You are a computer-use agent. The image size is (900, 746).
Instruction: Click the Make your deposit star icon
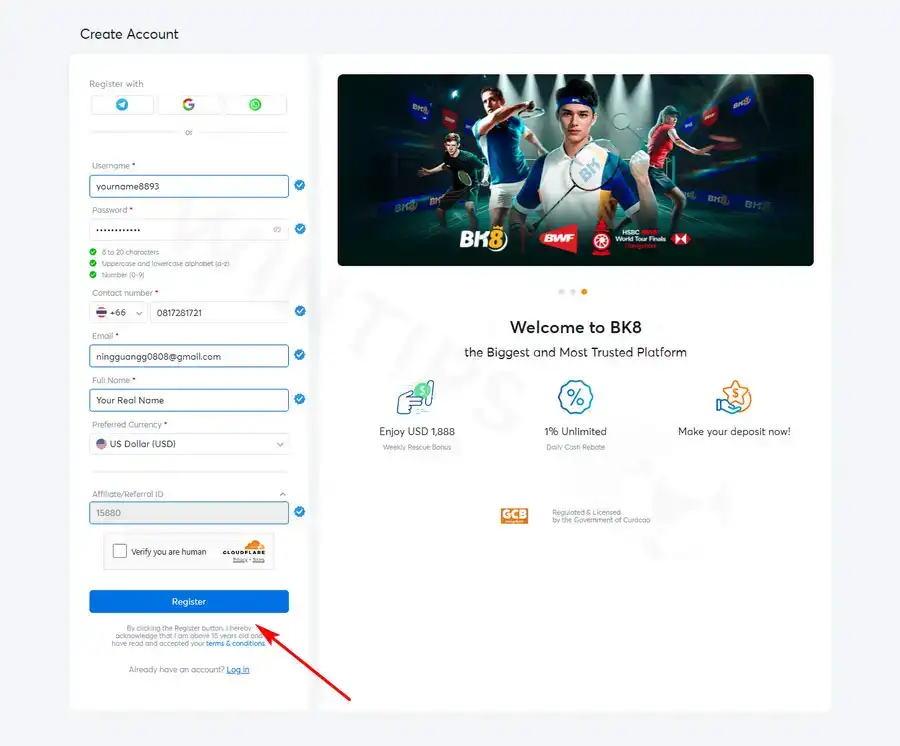pos(734,397)
